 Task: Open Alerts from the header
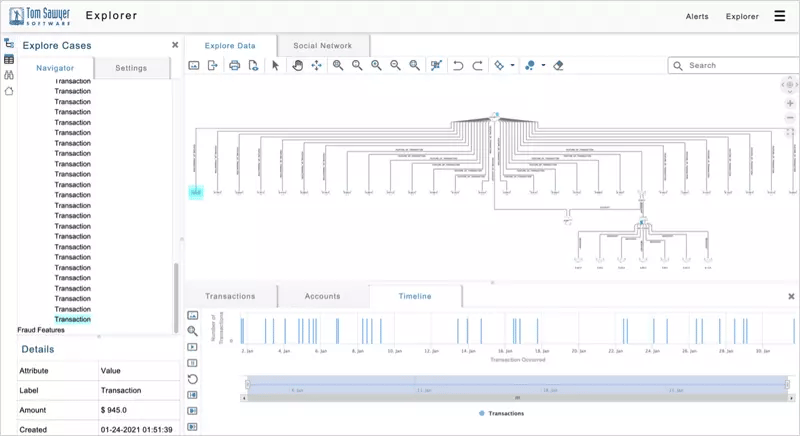click(697, 16)
